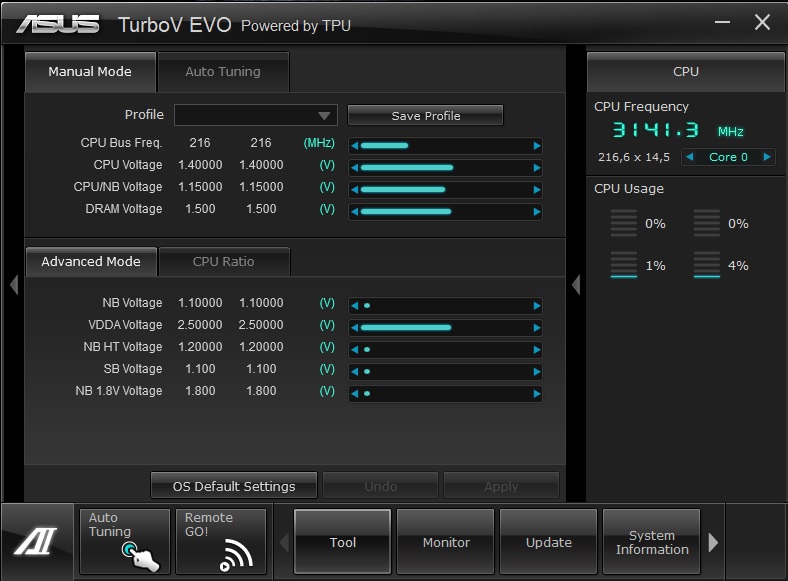Increase CPU Bus Freq. with right arrow
The image size is (788, 581).
click(x=536, y=146)
